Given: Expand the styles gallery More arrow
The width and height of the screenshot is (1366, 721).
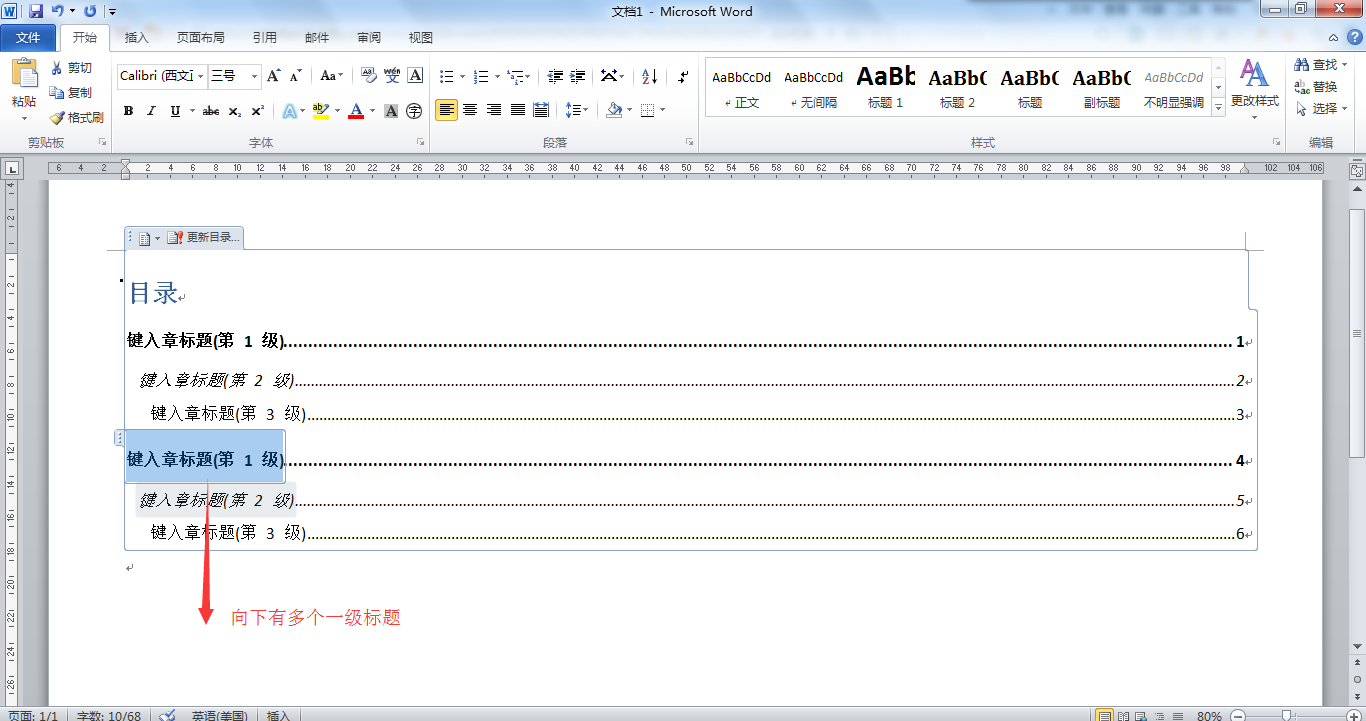Looking at the screenshot, I should pyautogui.click(x=1219, y=108).
